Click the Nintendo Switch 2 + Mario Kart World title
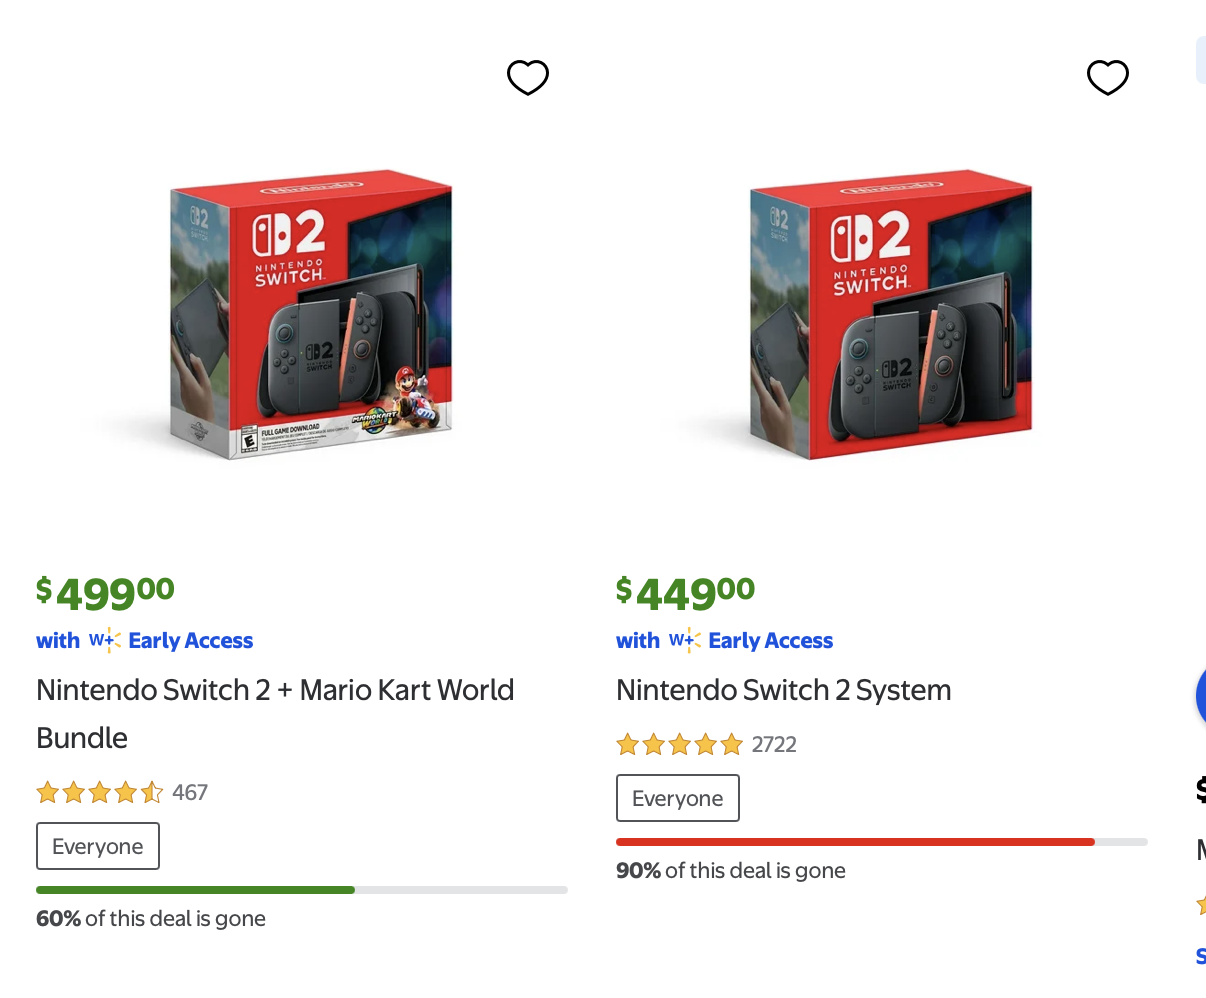 274,689
